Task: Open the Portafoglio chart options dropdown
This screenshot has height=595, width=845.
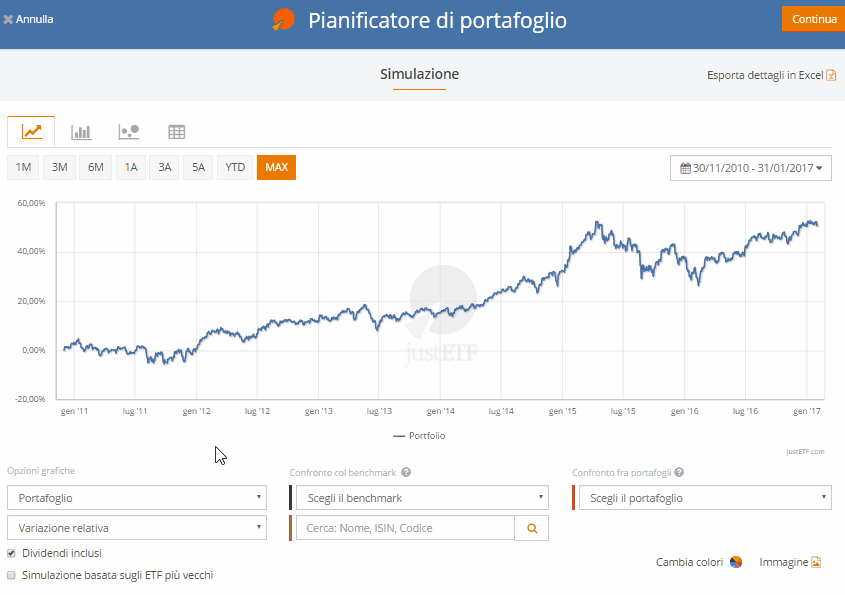Action: pyautogui.click(x=136, y=497)
